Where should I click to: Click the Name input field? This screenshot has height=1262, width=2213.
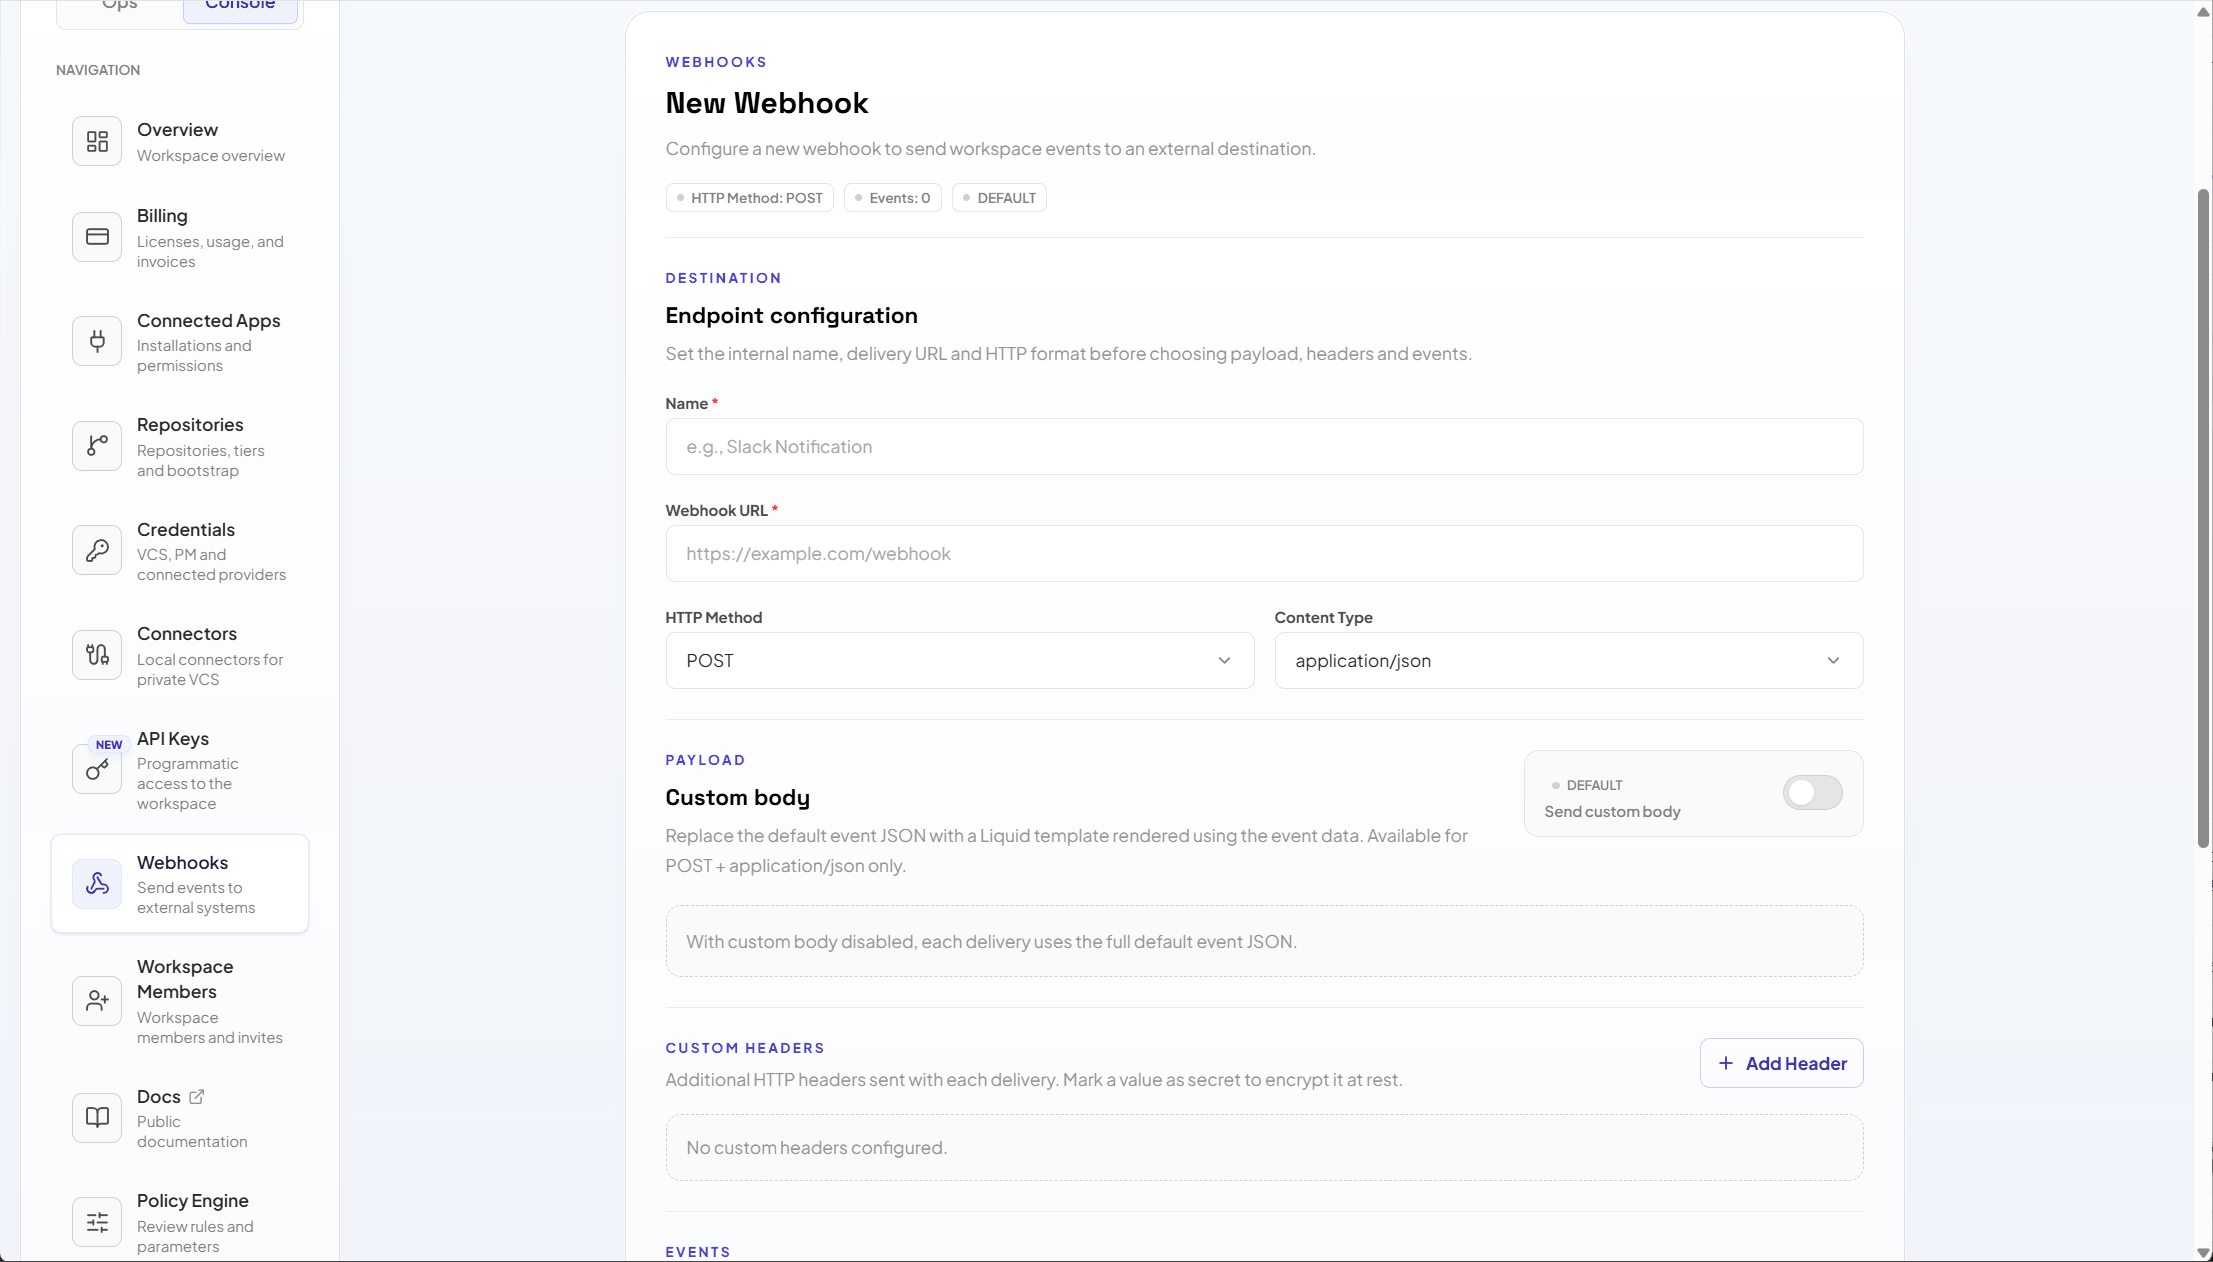(1264, 446)
